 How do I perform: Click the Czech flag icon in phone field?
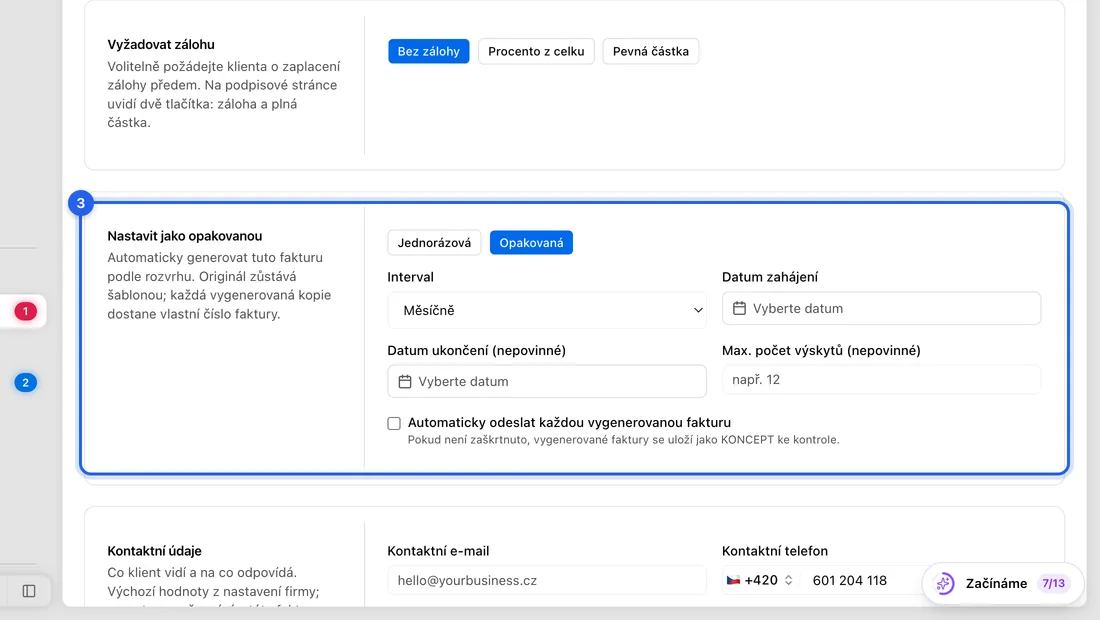[733, 581]
